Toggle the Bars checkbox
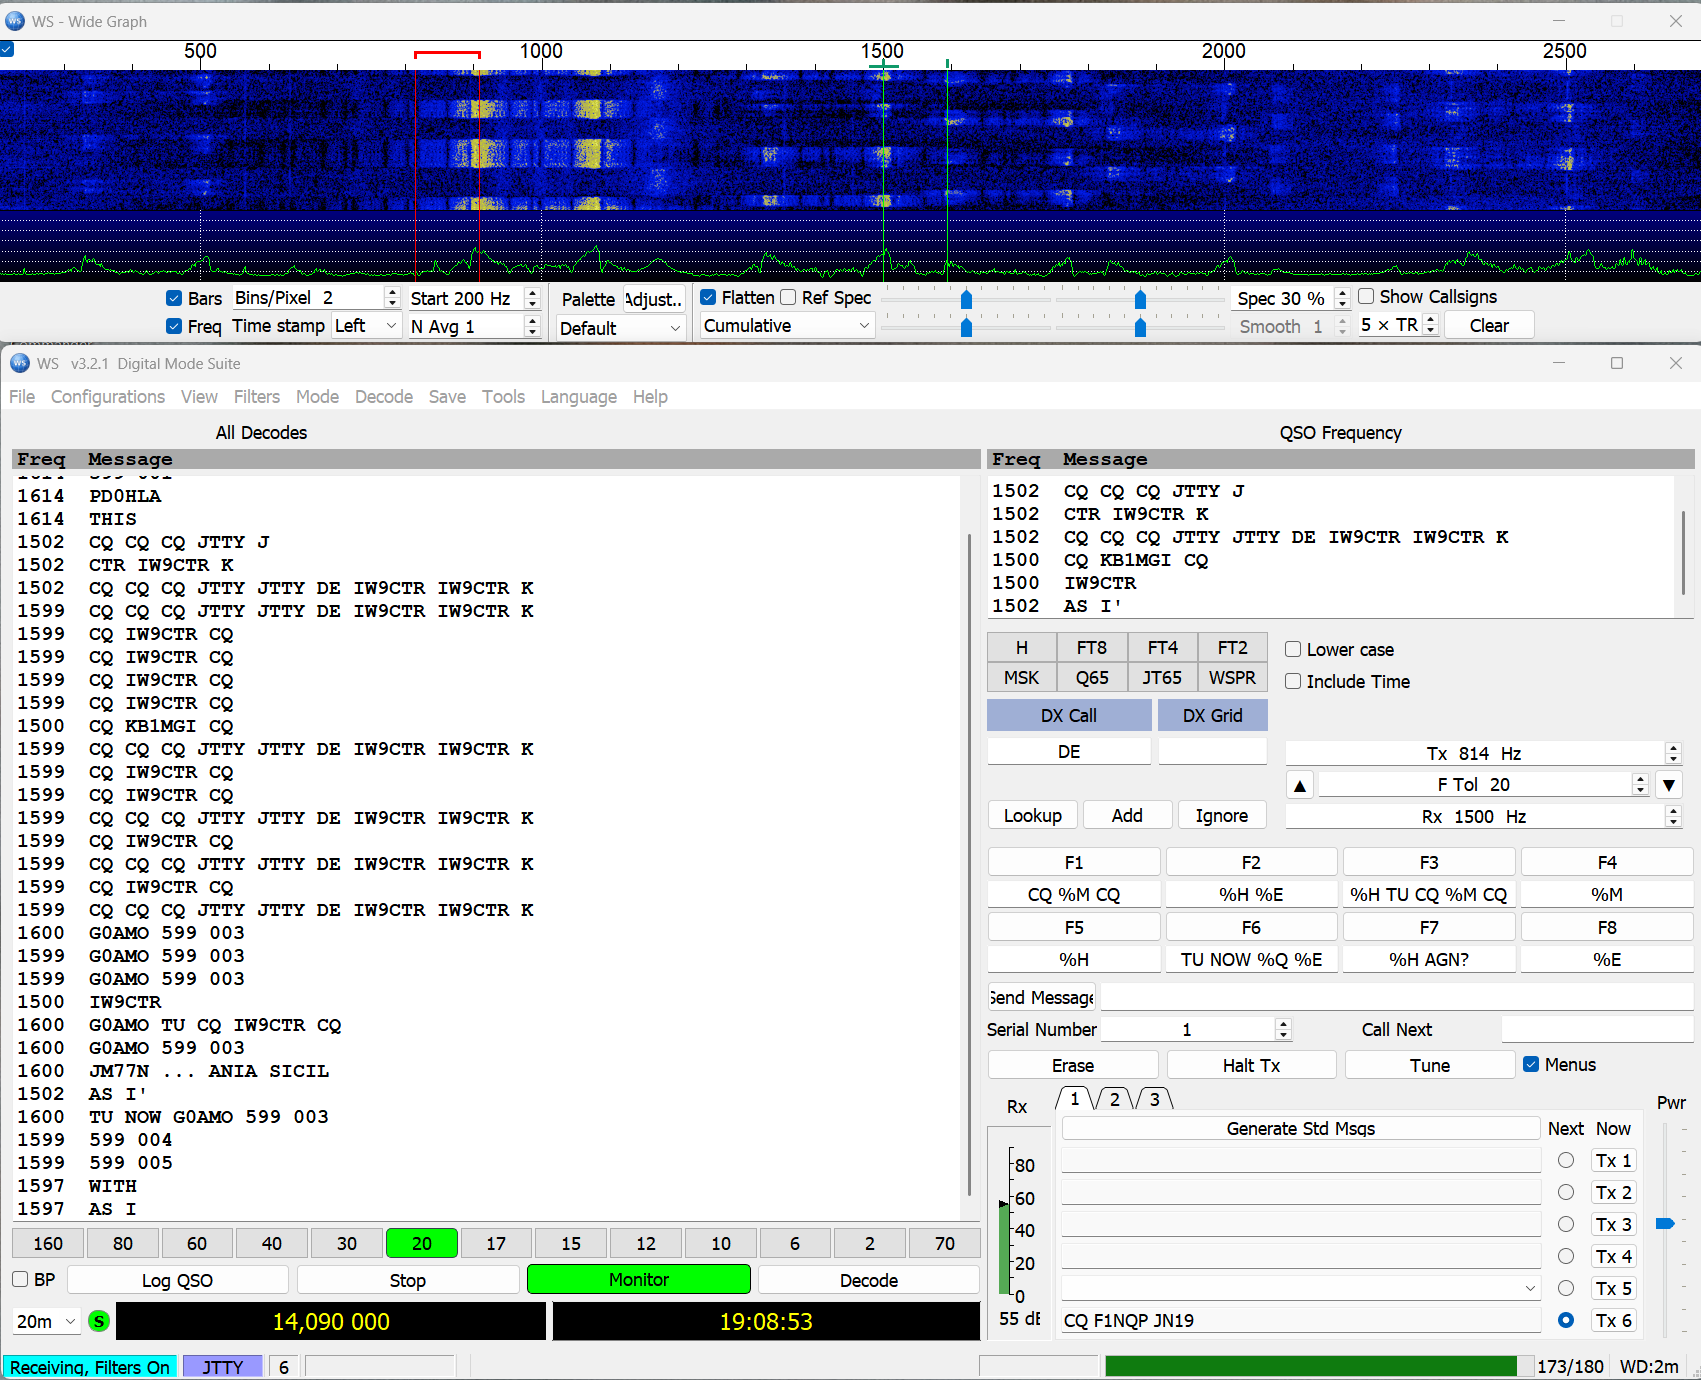 (x=174, y=298)
